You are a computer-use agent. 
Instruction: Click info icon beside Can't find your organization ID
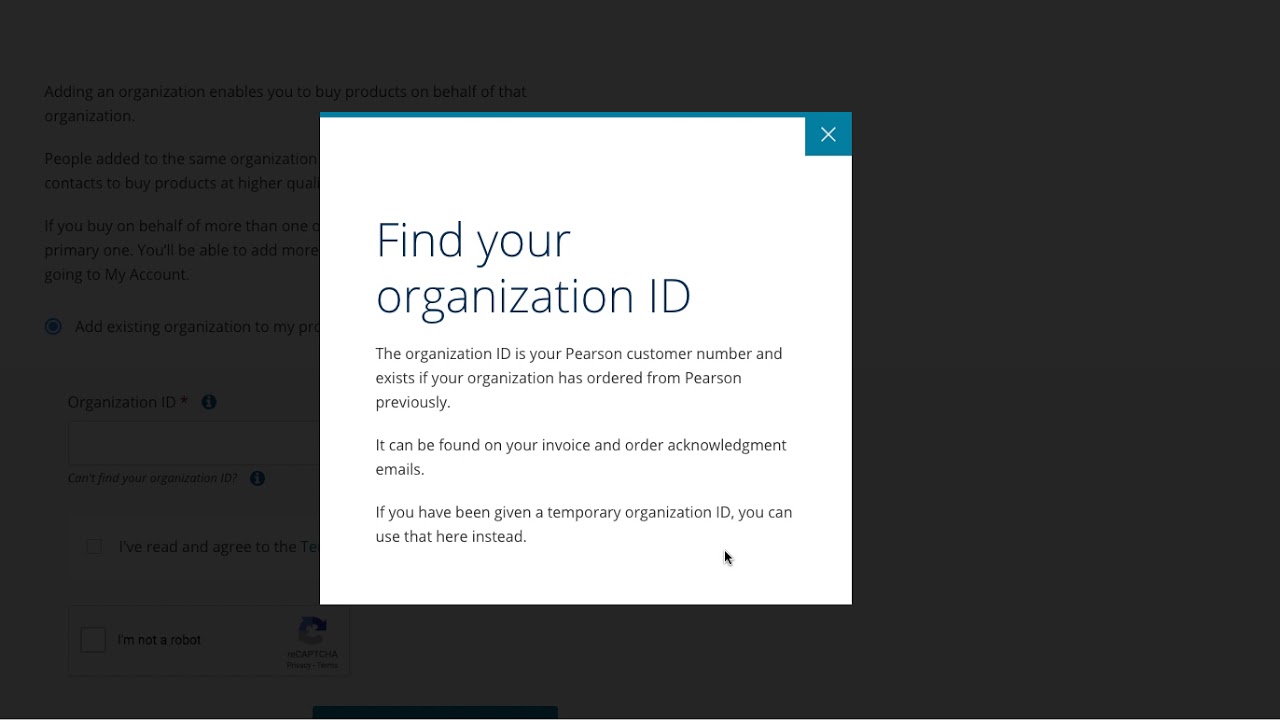coord(257,478)
